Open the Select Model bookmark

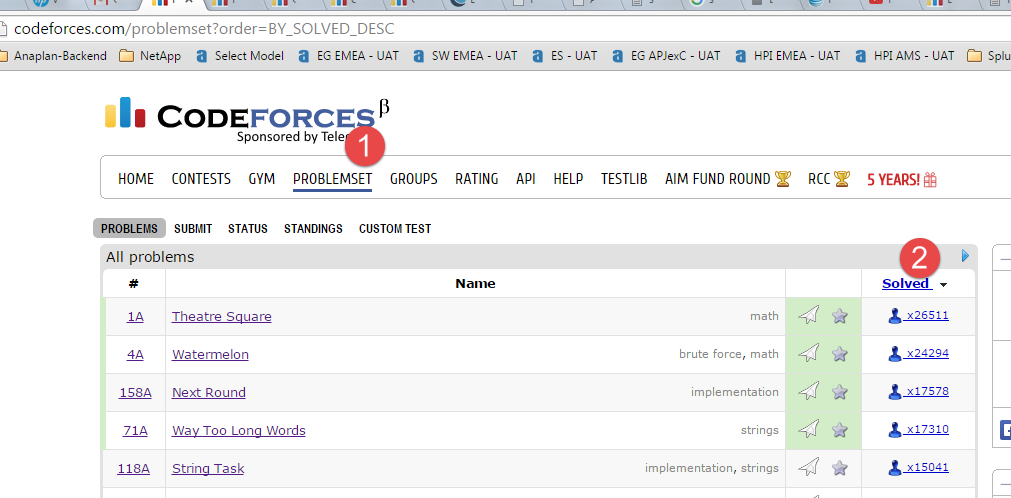pos(240,56)
